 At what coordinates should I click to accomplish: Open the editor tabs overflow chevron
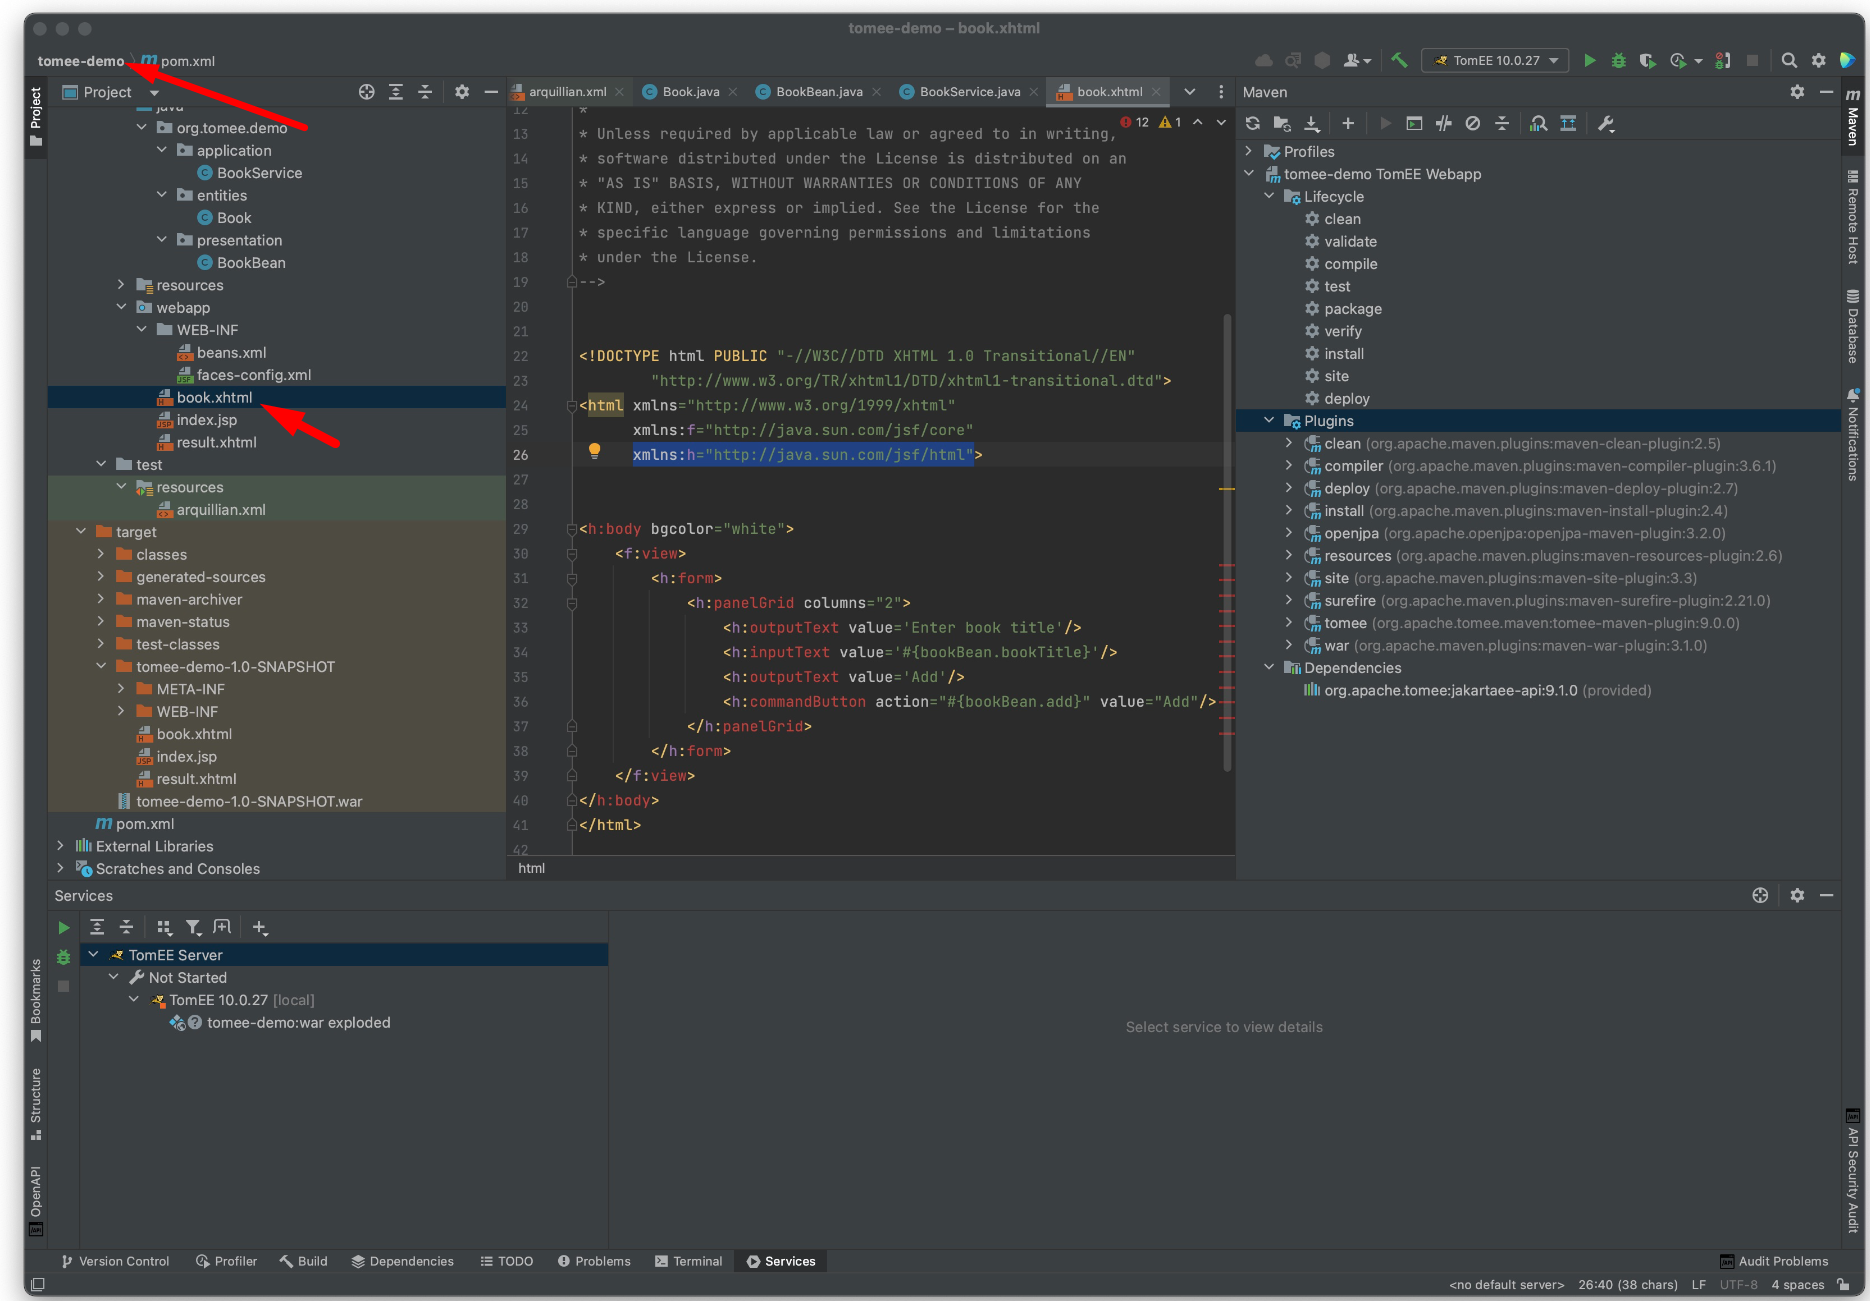tap(1190, 92)
